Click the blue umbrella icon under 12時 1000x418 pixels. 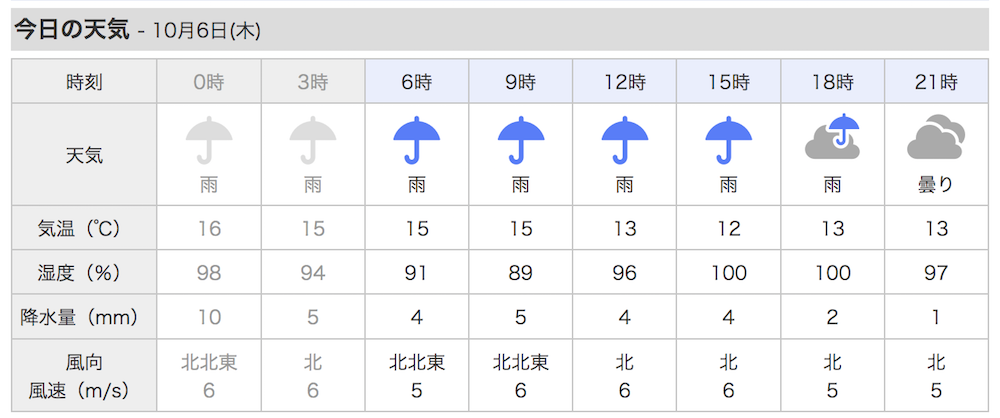[624, 140]
